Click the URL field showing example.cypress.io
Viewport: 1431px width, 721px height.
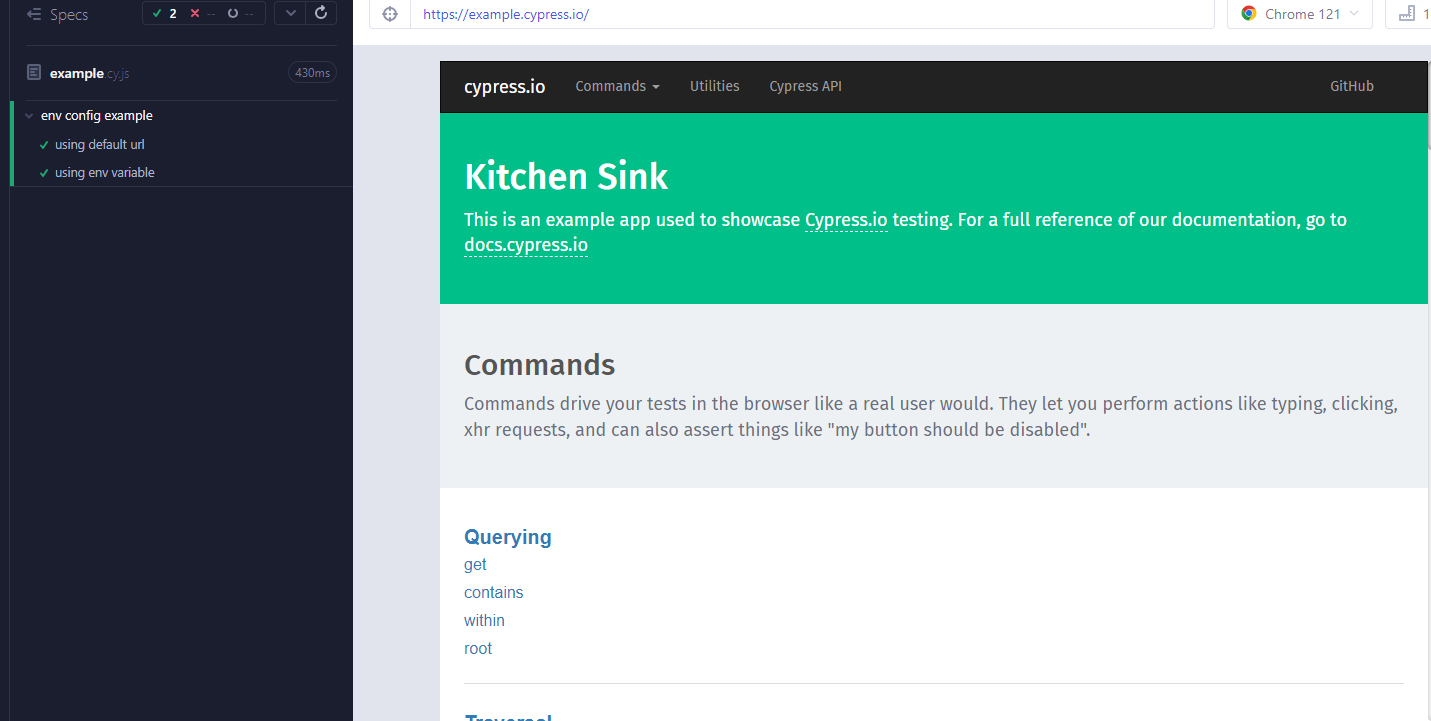tap(812, 14)
